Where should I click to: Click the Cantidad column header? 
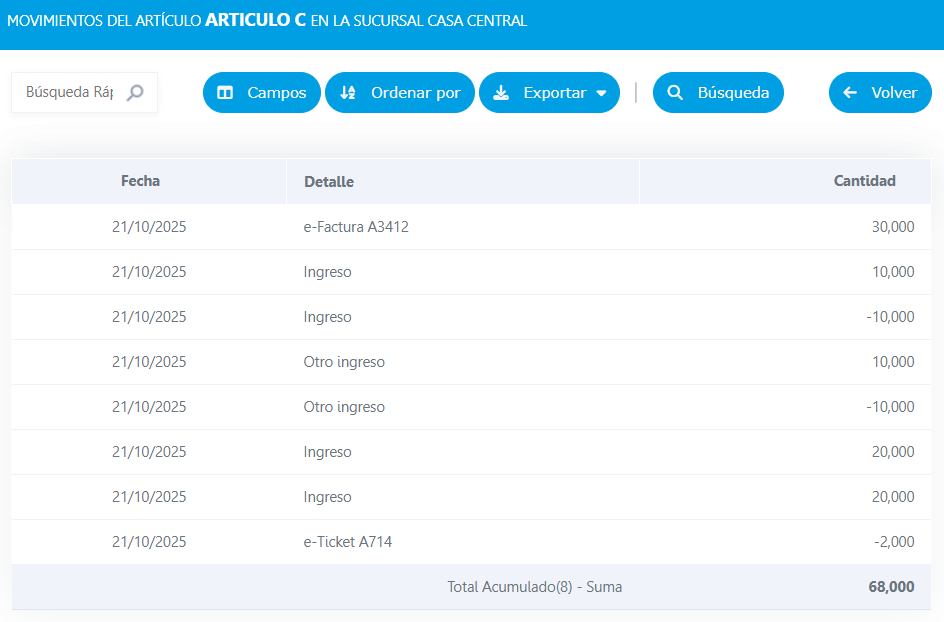click(864, 181)
